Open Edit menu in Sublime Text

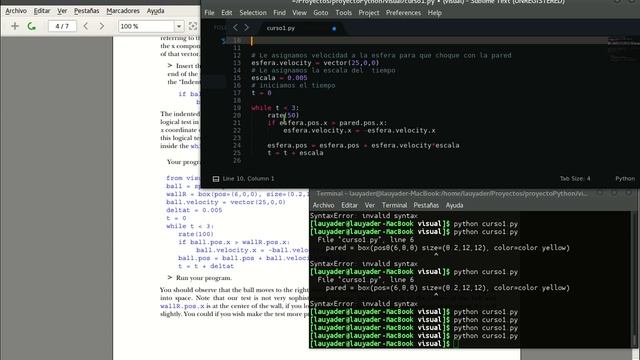pyautogui.click(x=227, y=13)
